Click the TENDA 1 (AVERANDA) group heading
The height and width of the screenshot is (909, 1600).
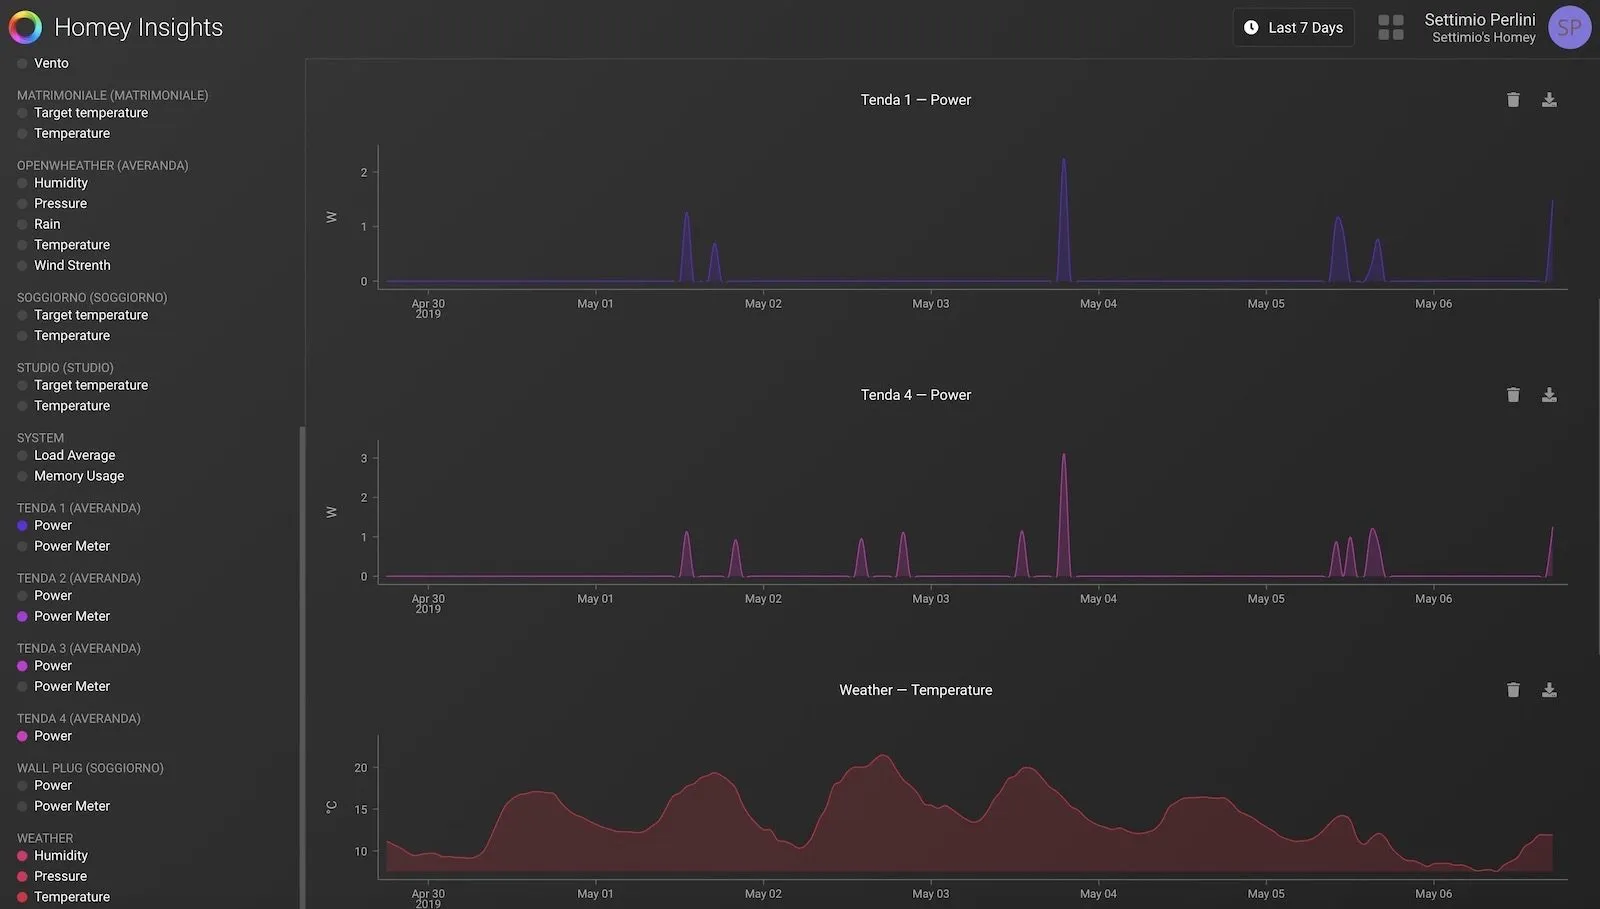click(x=79, y=508)
